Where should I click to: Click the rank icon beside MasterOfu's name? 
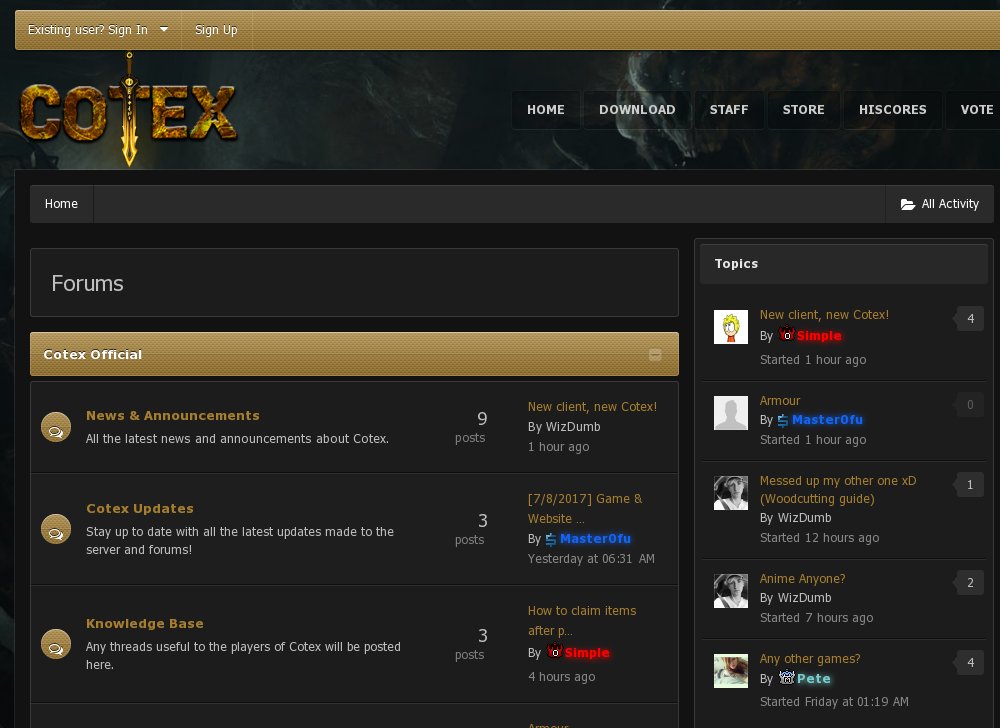[782, 419]
